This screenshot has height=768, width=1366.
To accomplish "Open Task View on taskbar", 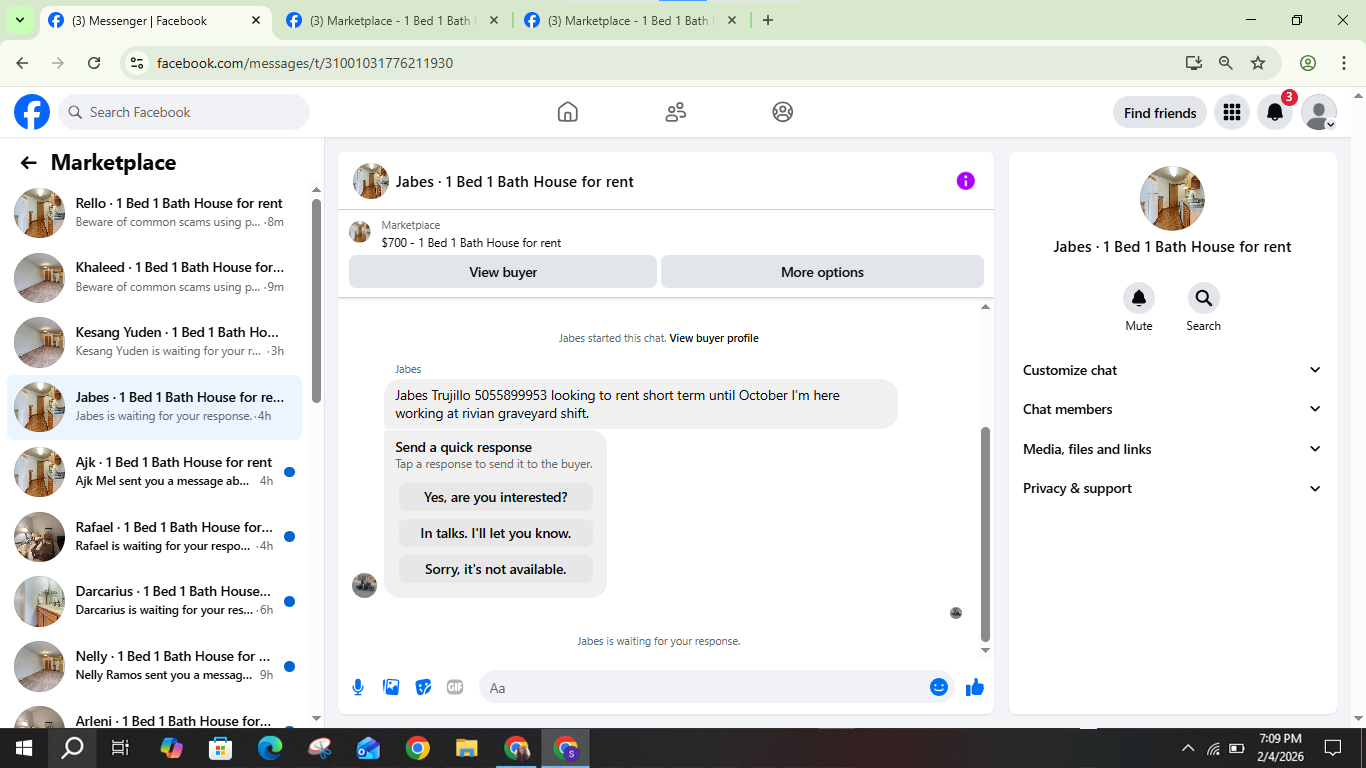I will pyautogui.click(x=120, y=748).
